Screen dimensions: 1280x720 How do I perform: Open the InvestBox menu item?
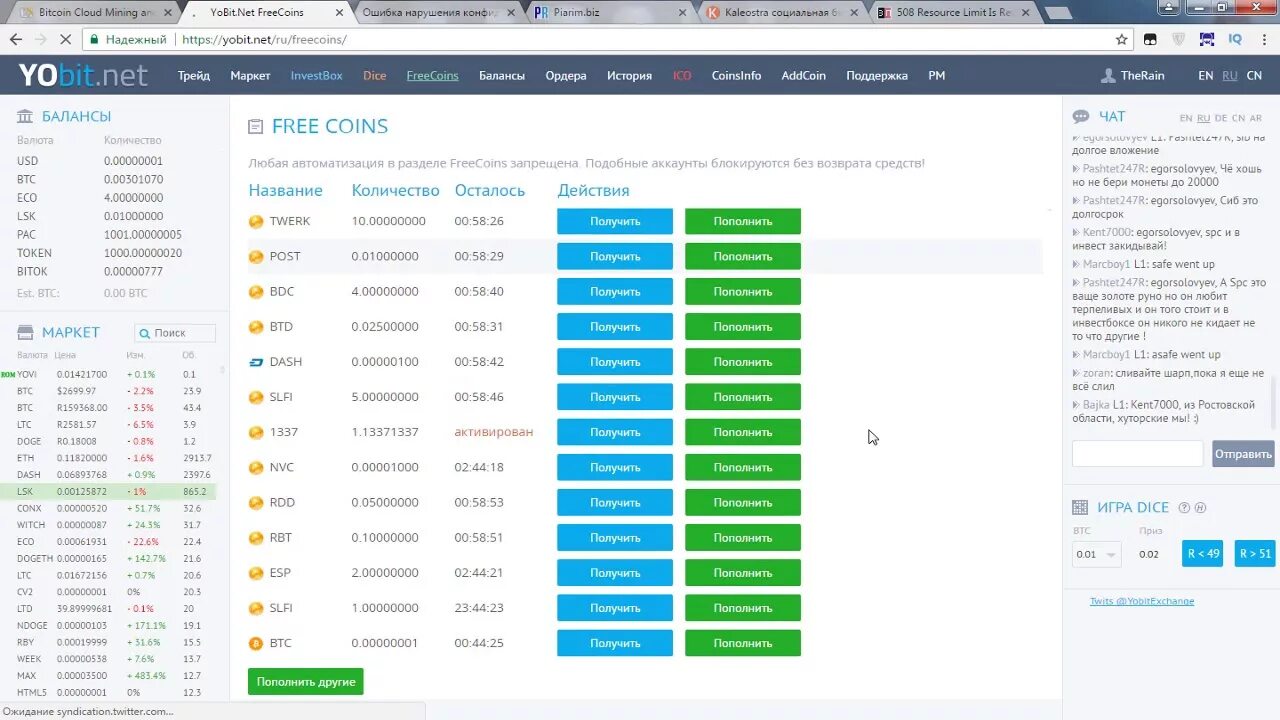[316, 76]
